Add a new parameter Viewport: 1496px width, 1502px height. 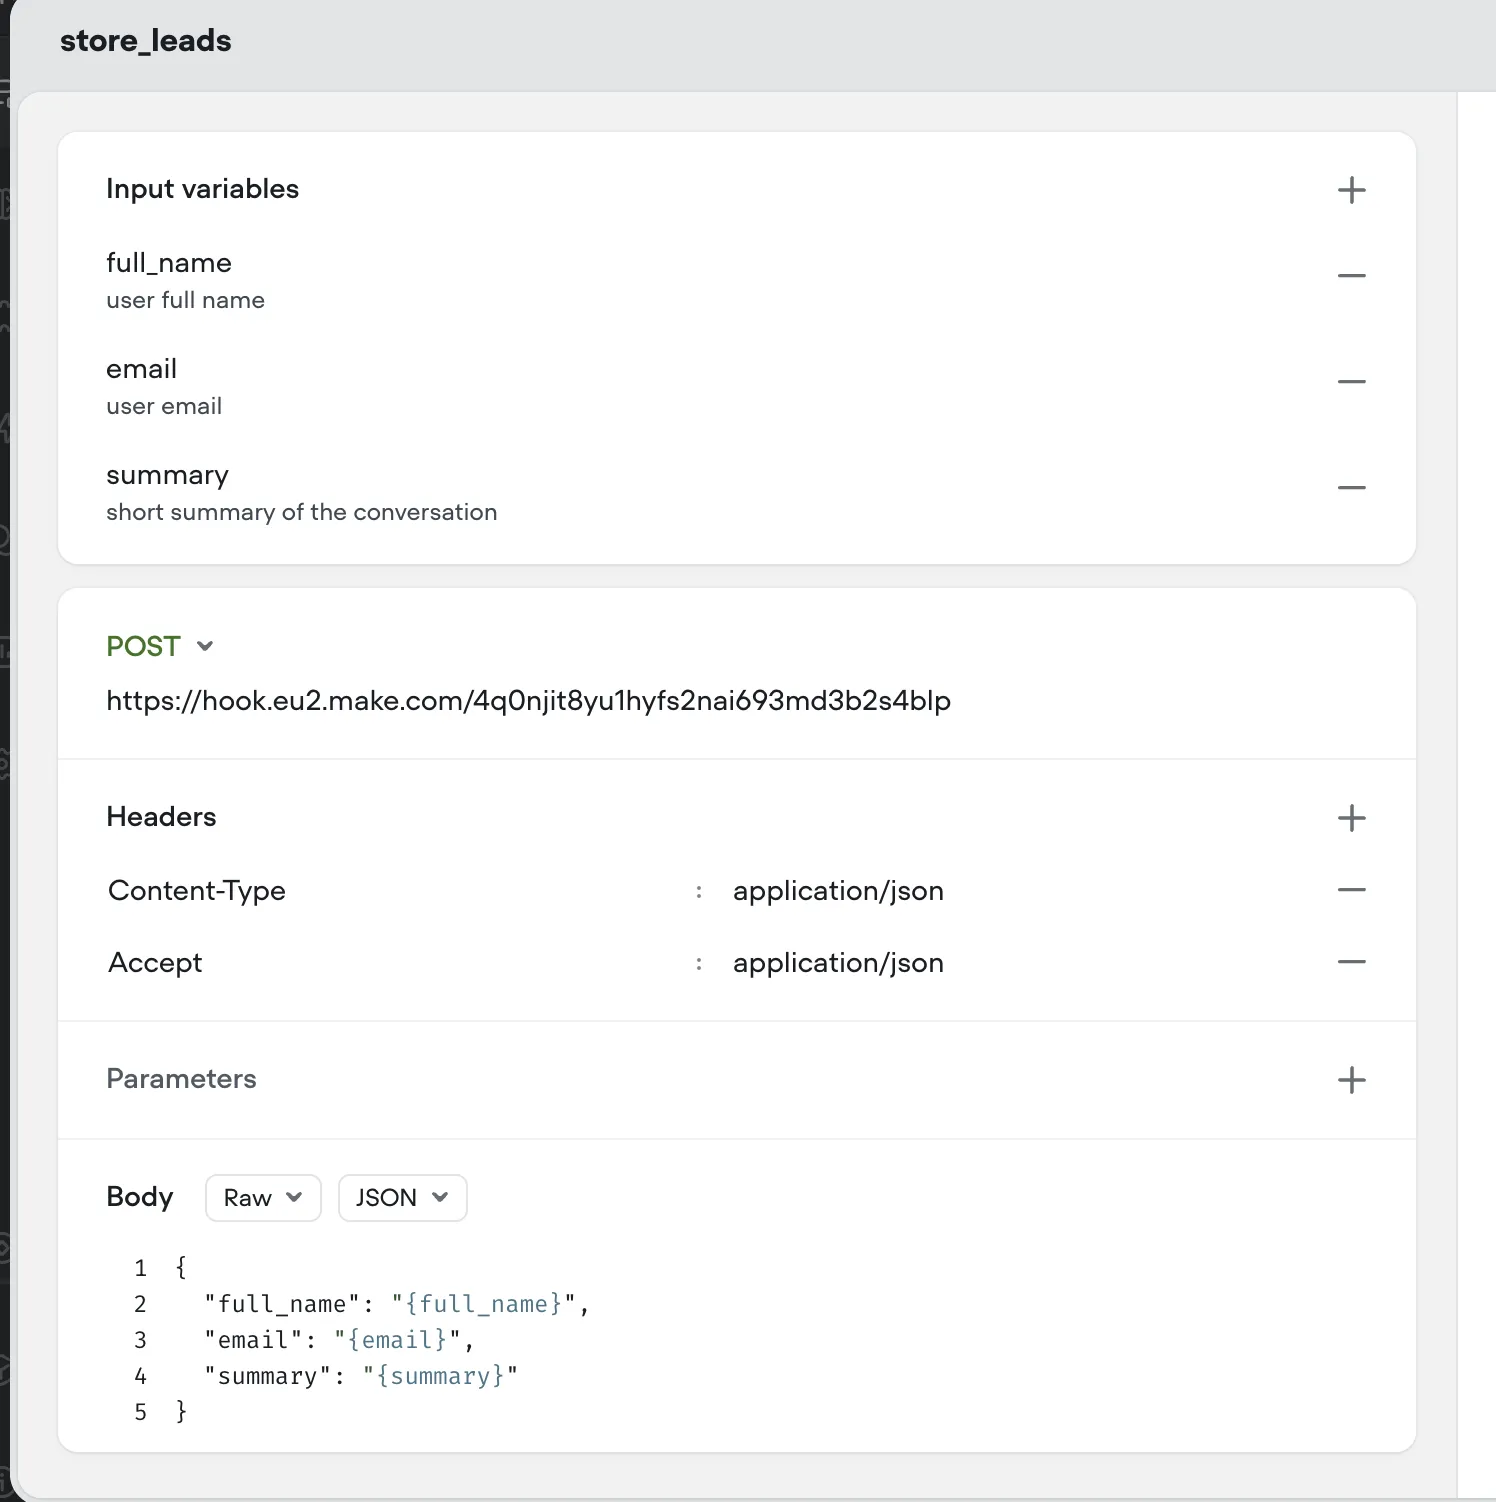[1351, 1080]
